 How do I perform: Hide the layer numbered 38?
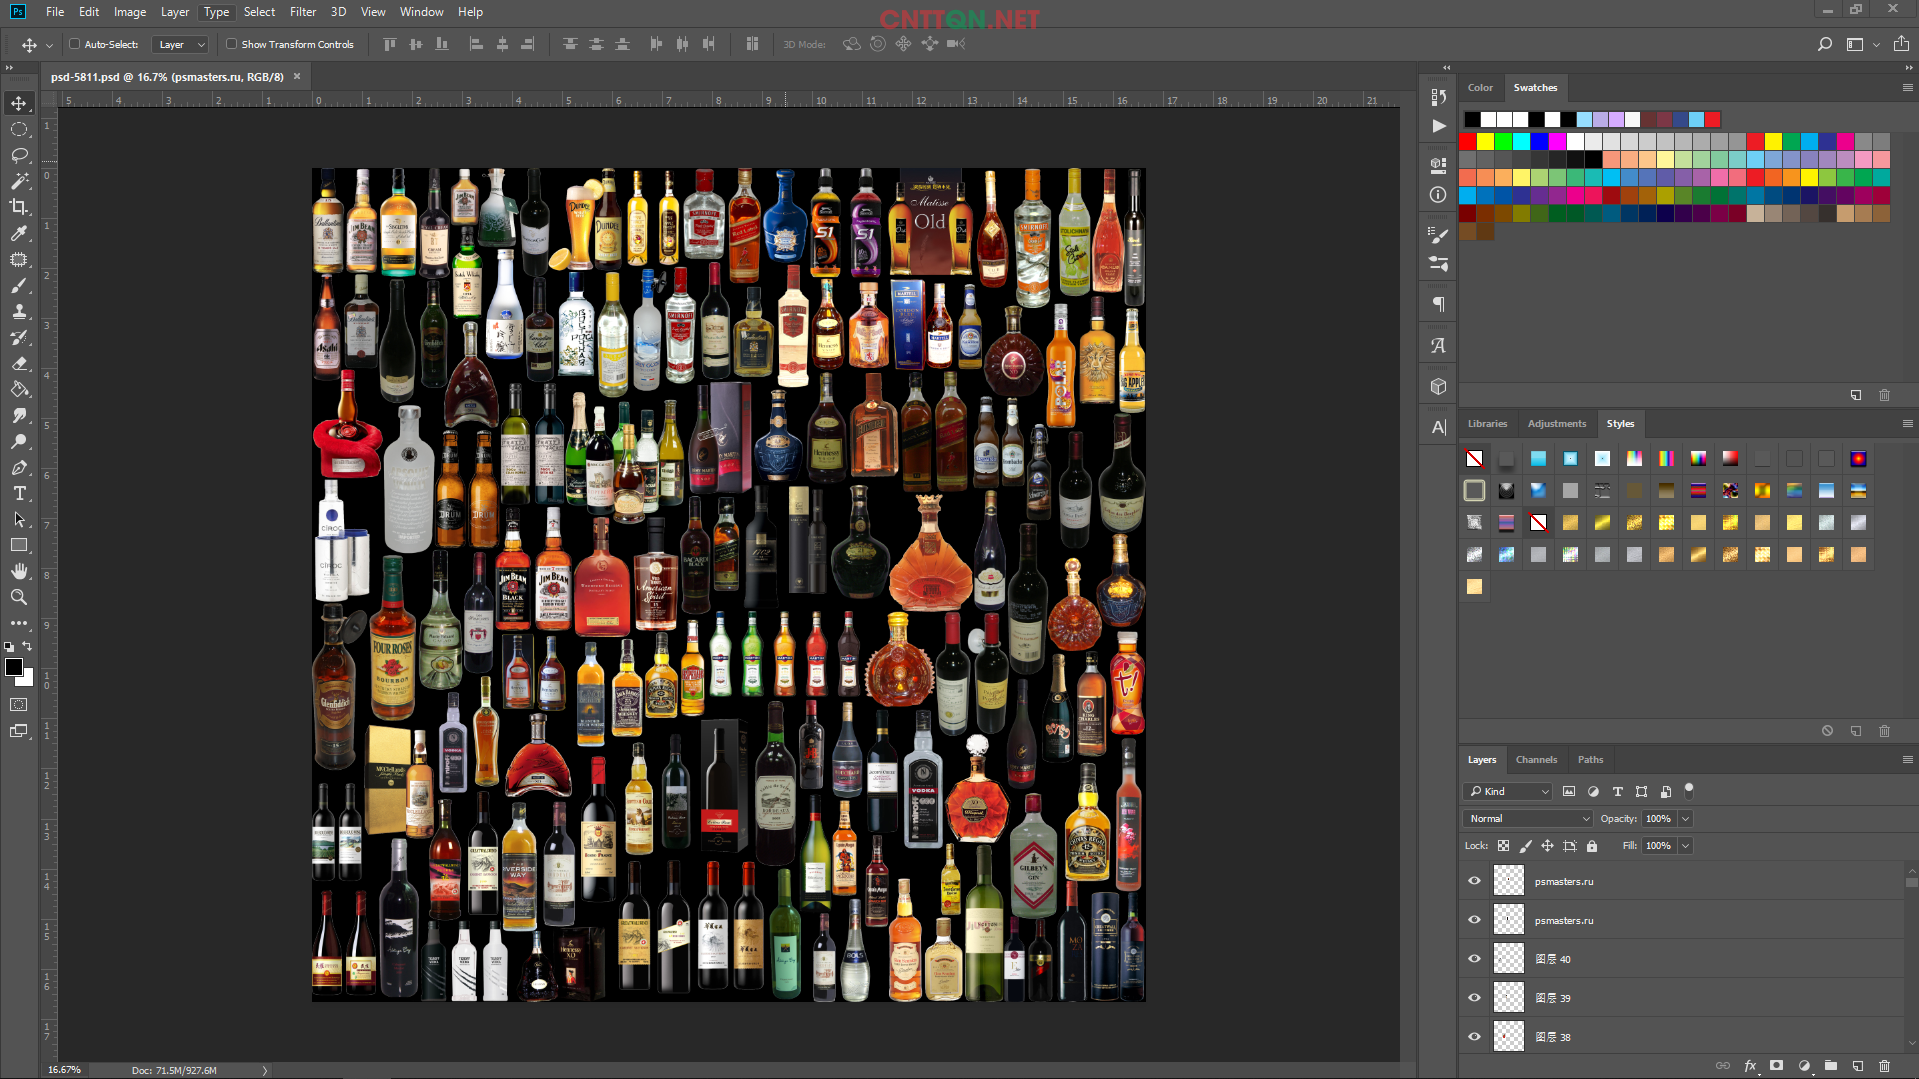pyautogui.click(x=1474, y=1037)
